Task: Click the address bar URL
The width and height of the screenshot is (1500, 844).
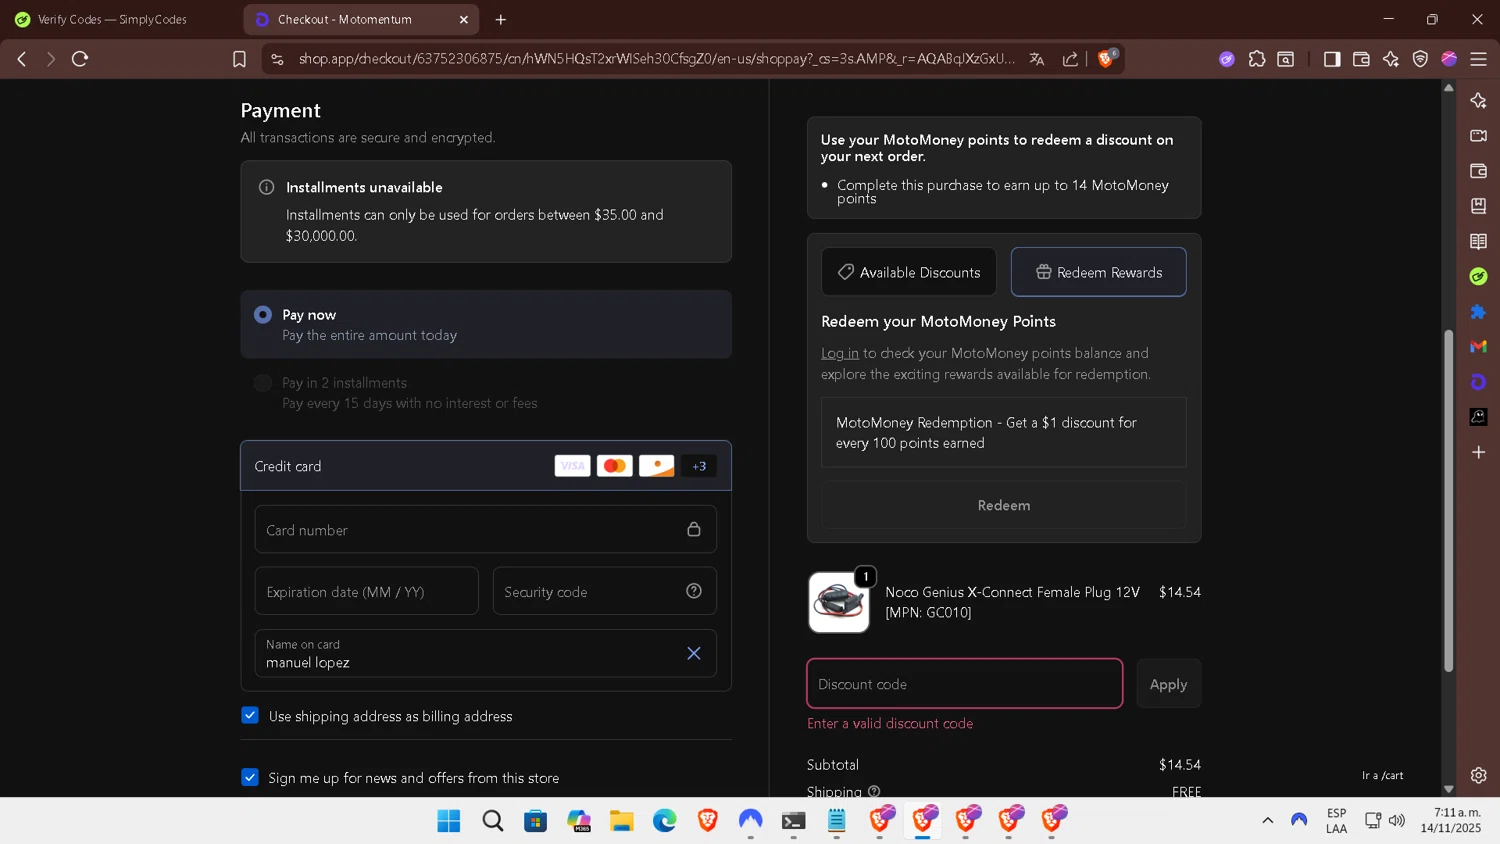Action: tap(656, 59)
